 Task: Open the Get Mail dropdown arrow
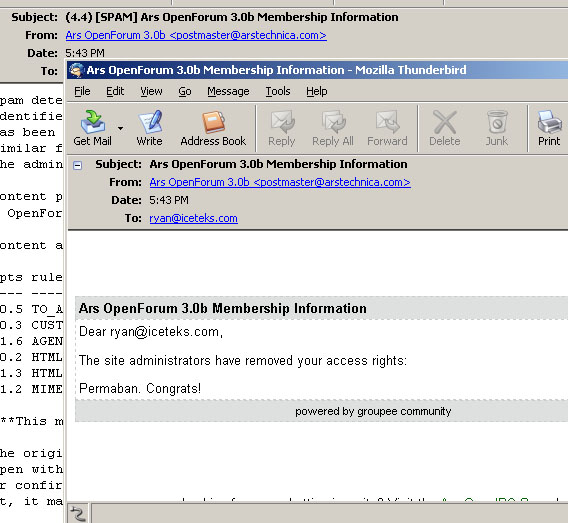point(120,128)
